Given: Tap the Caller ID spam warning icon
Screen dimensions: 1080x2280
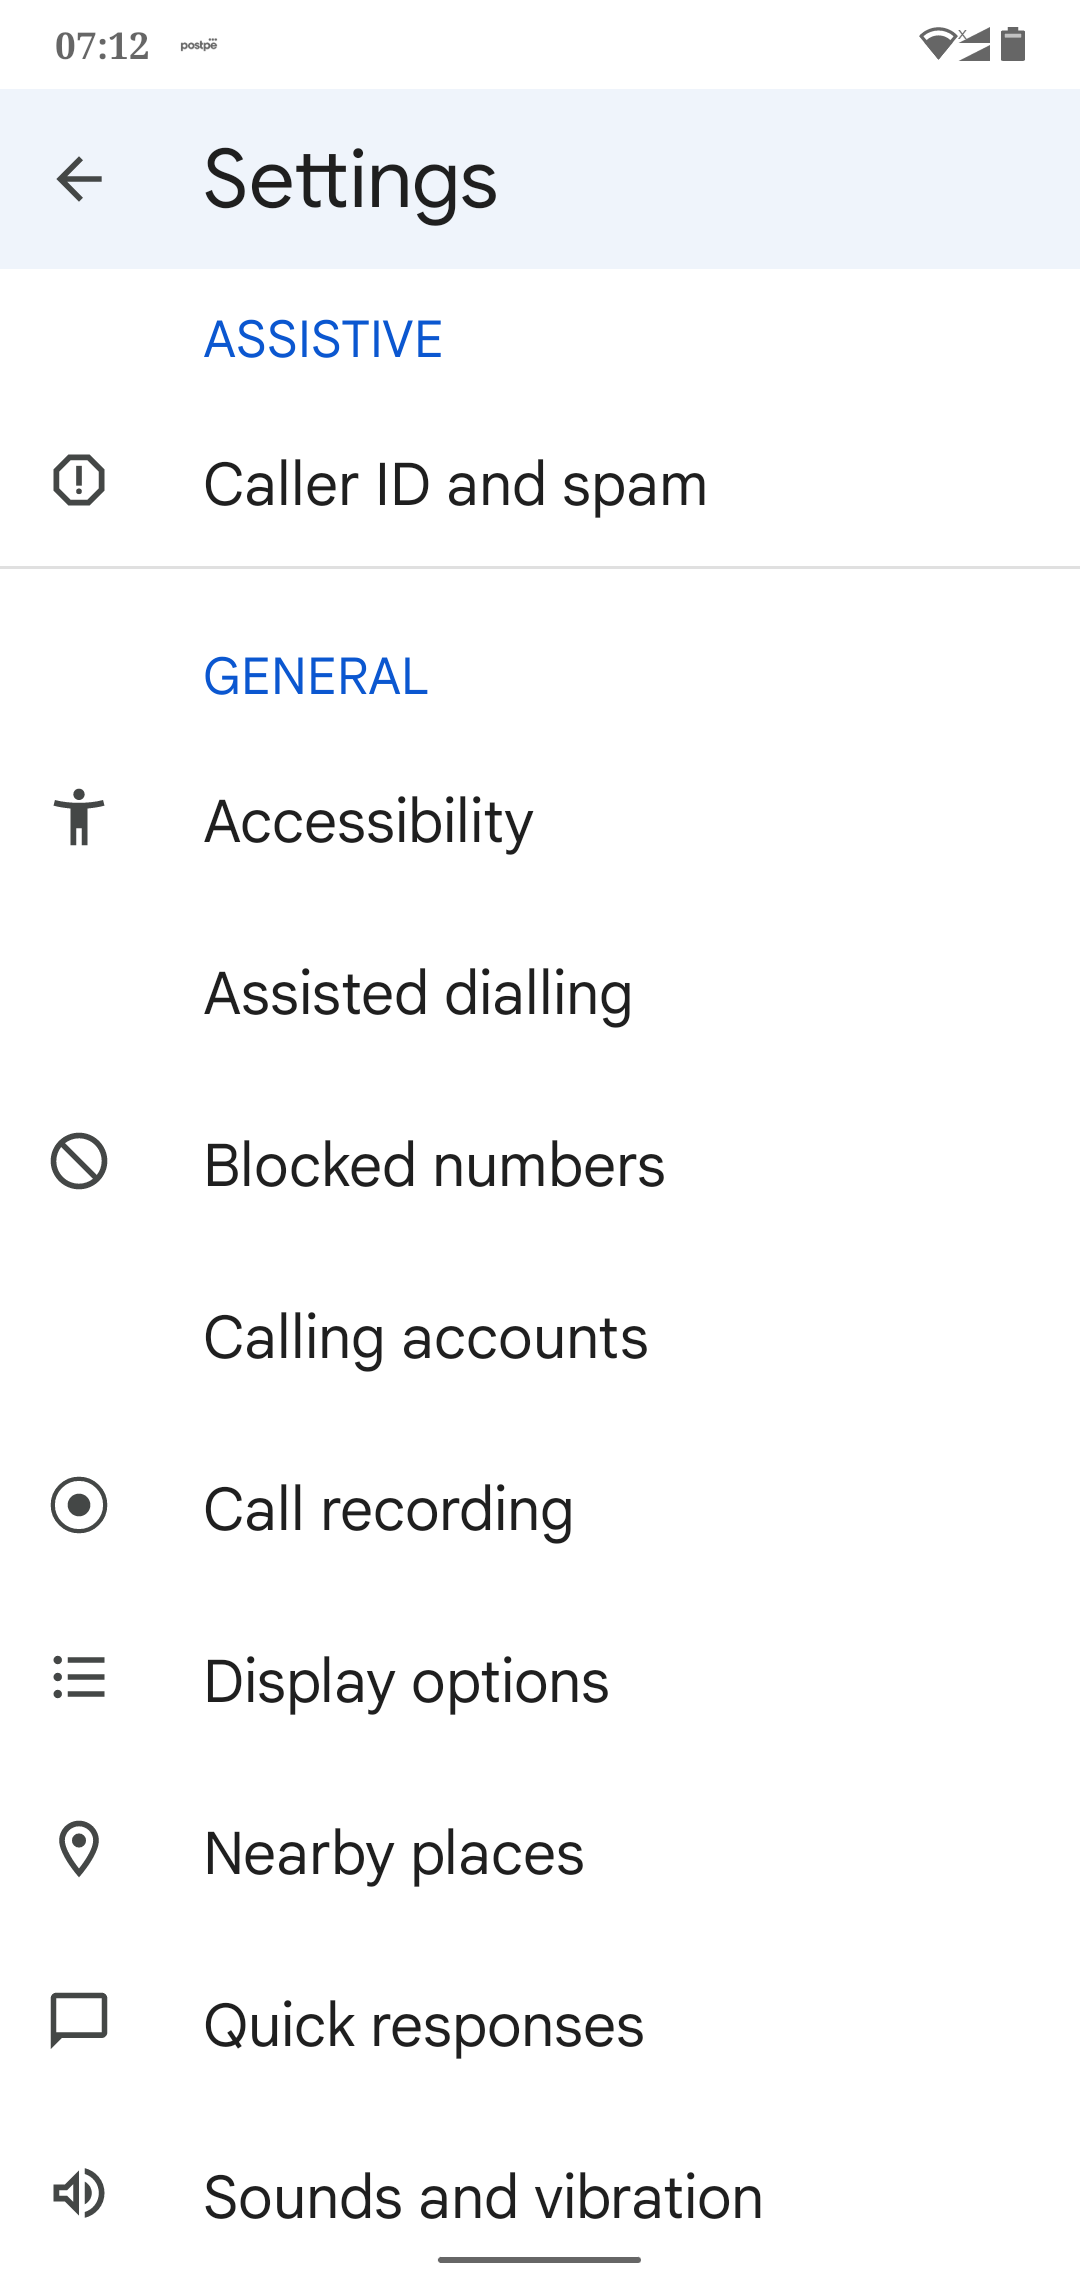Looking at the screenshot, I should coord(79,481).
